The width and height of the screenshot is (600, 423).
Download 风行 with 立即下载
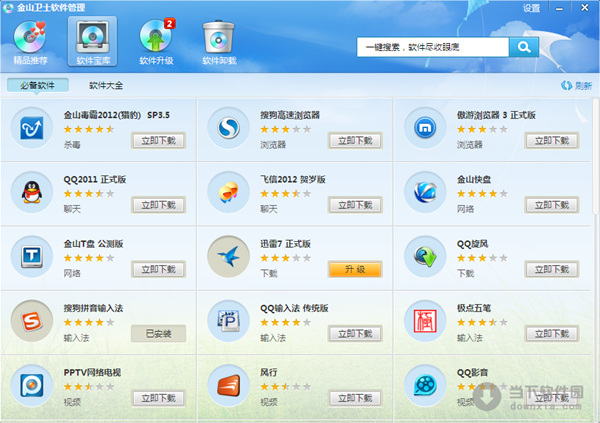point(355,398)
